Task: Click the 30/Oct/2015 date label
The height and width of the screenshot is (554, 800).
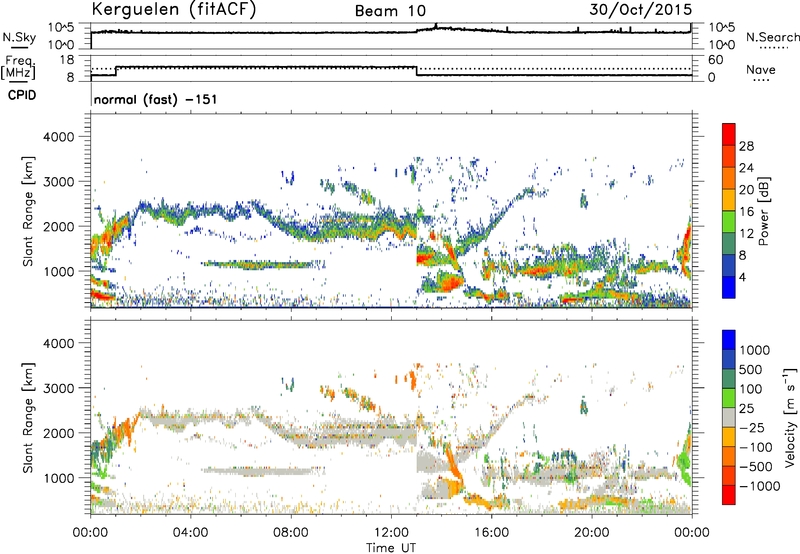Action: click(641, 10)
